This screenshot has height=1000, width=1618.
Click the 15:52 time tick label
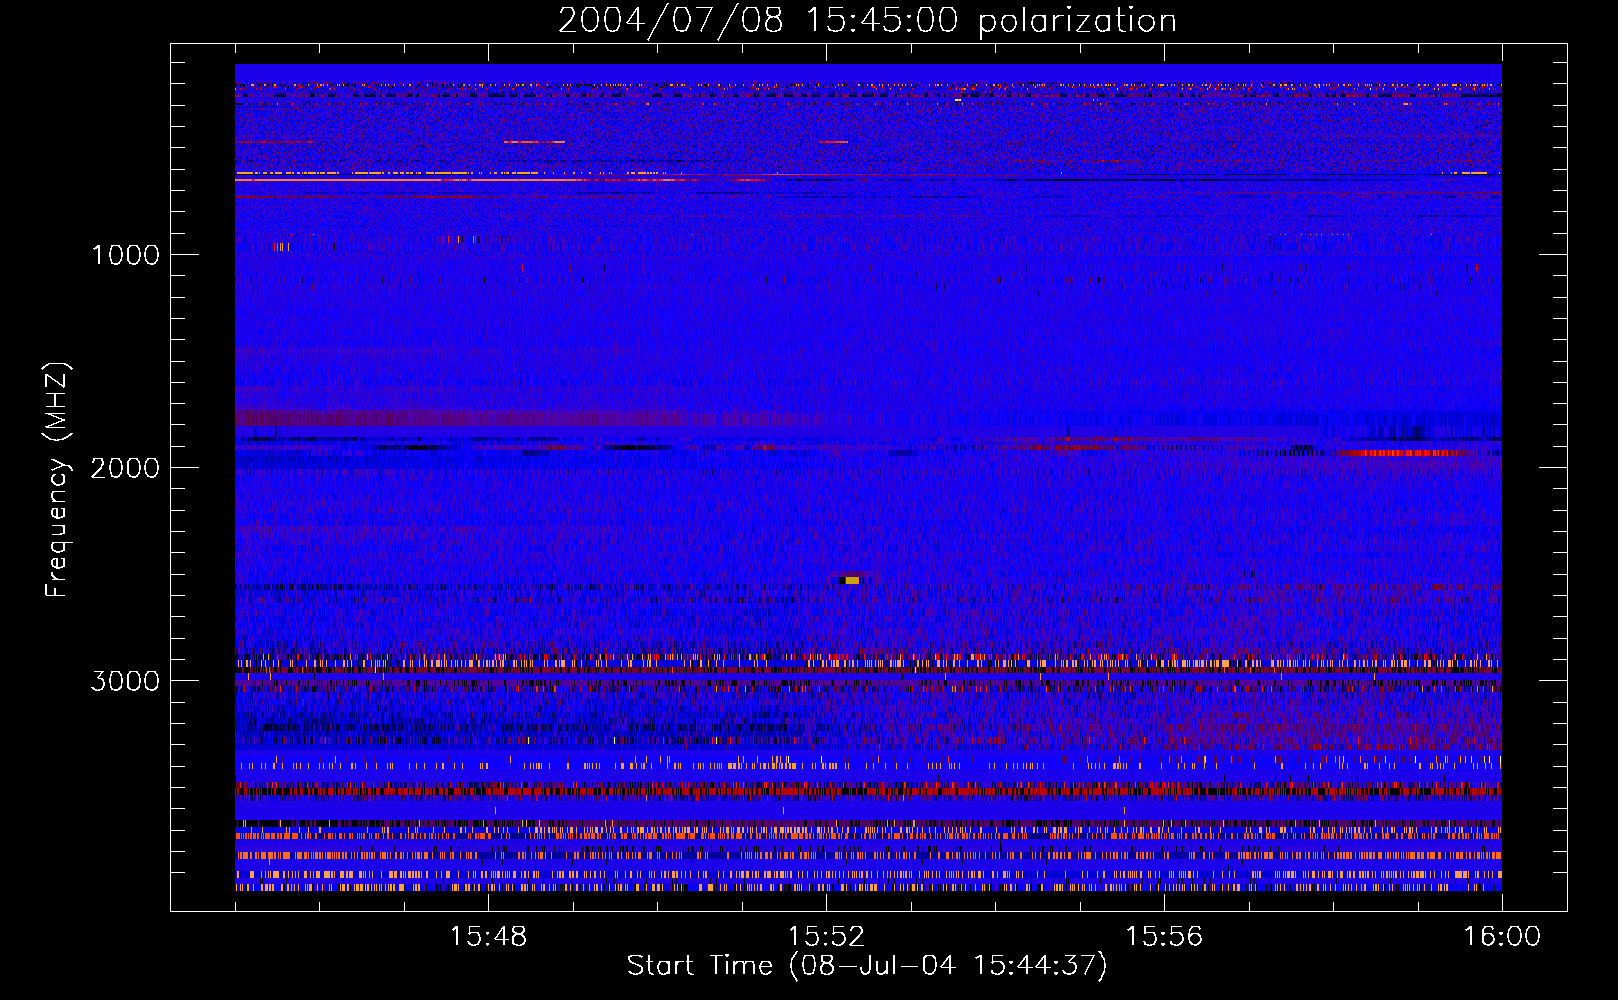coord(826,937)
